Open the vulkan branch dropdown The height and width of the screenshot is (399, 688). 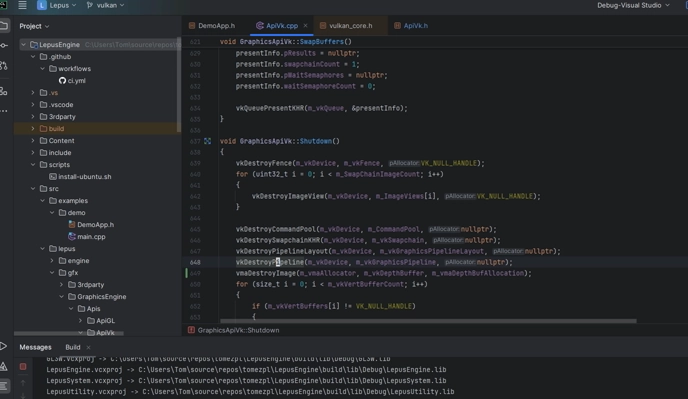105,5
